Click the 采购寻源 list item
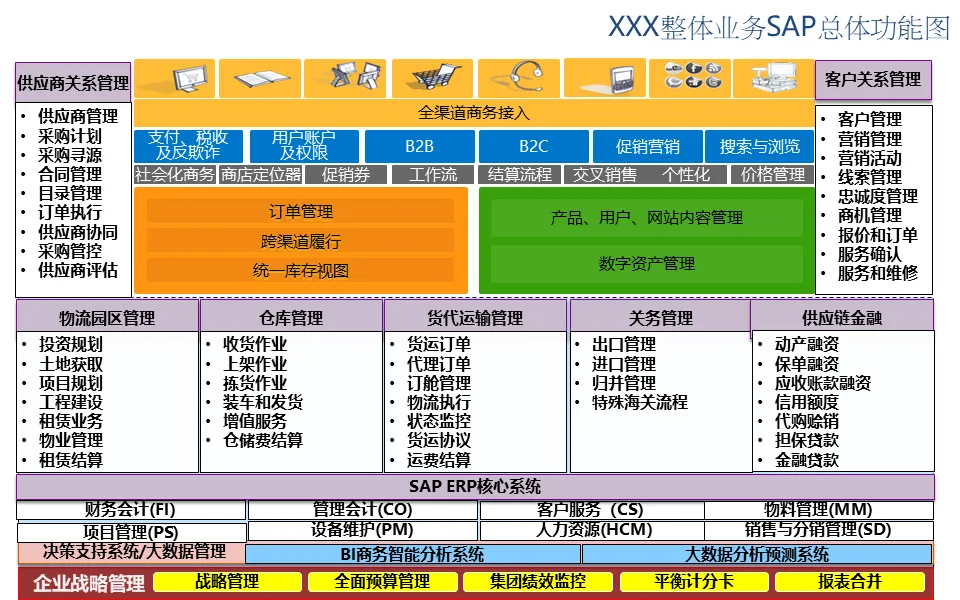This screenshot has height=600, width=960. coord(70,155)
